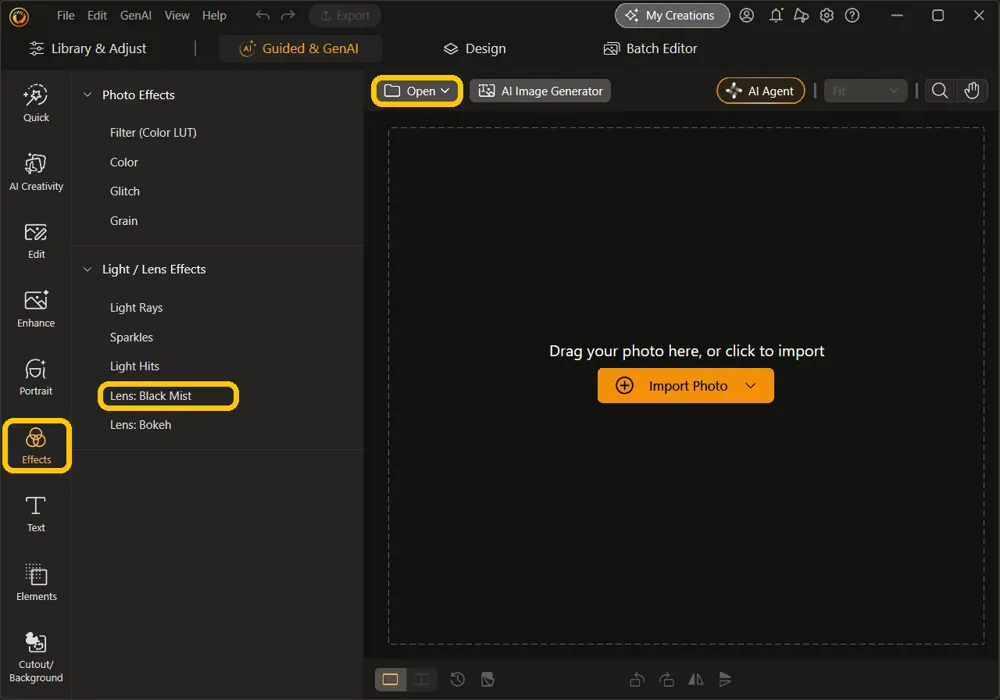The image size is (1000, 700).
Task: Open the AI Agent
Action: click(760, 91)
